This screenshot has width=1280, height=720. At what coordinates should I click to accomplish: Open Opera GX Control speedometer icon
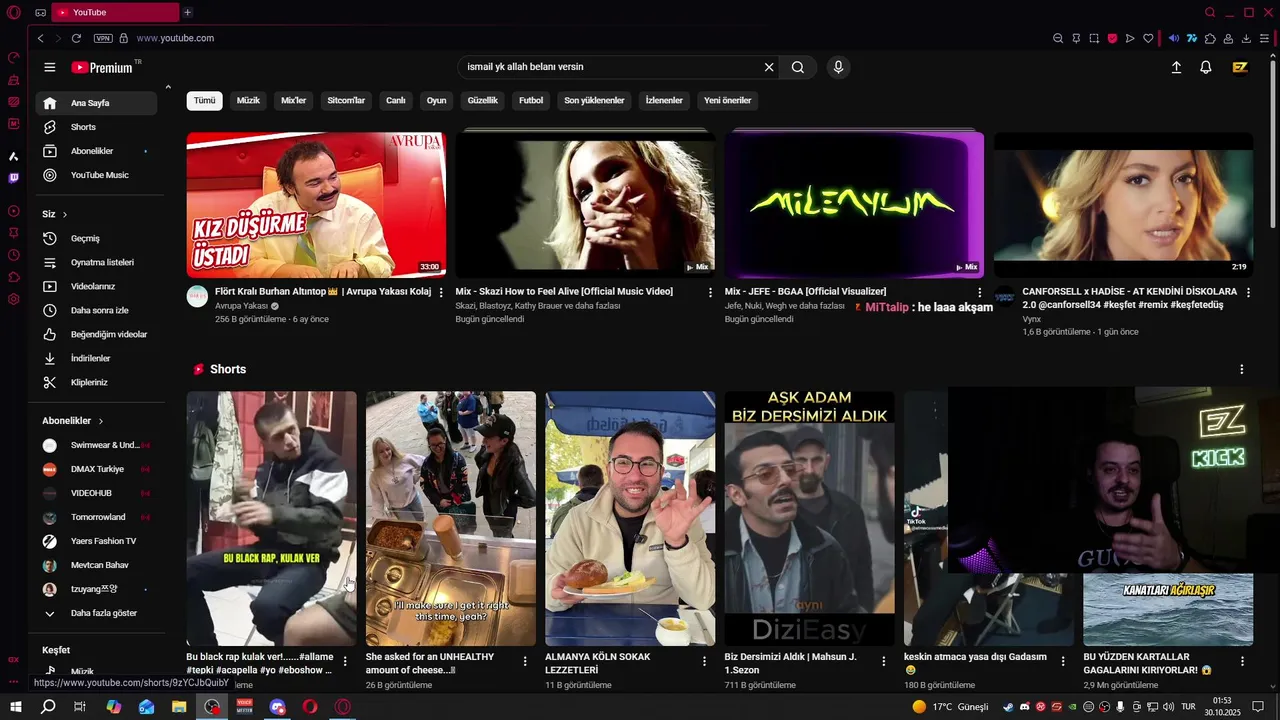13,57
